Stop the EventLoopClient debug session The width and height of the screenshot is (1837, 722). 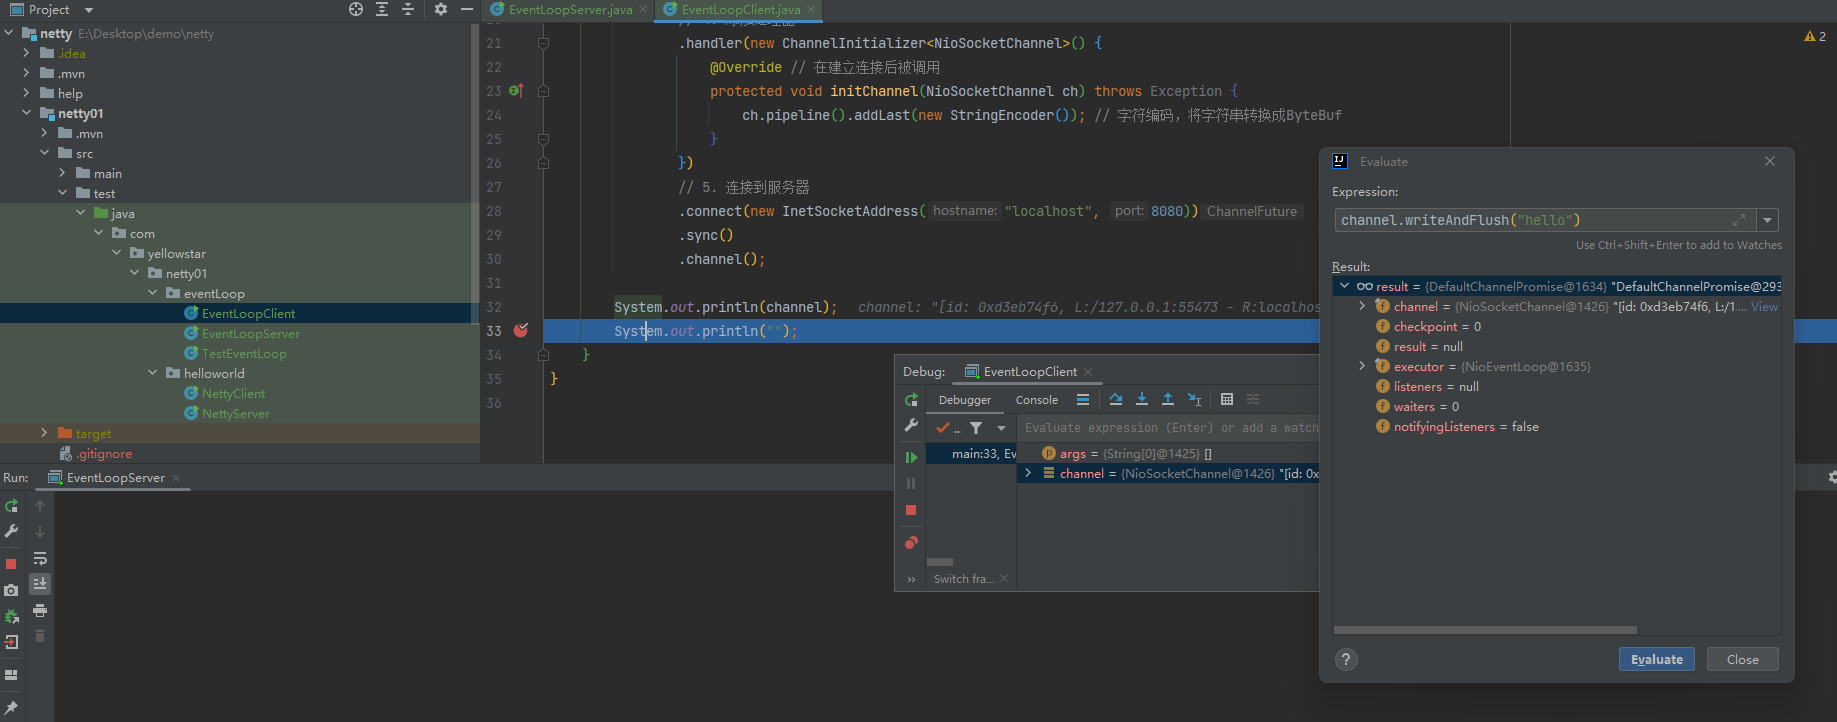tap(911, 510)
